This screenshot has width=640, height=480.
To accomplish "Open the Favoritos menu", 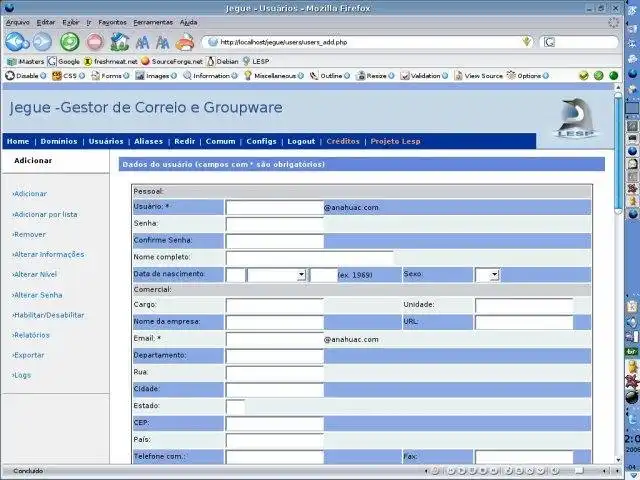I will click(112, 22).
